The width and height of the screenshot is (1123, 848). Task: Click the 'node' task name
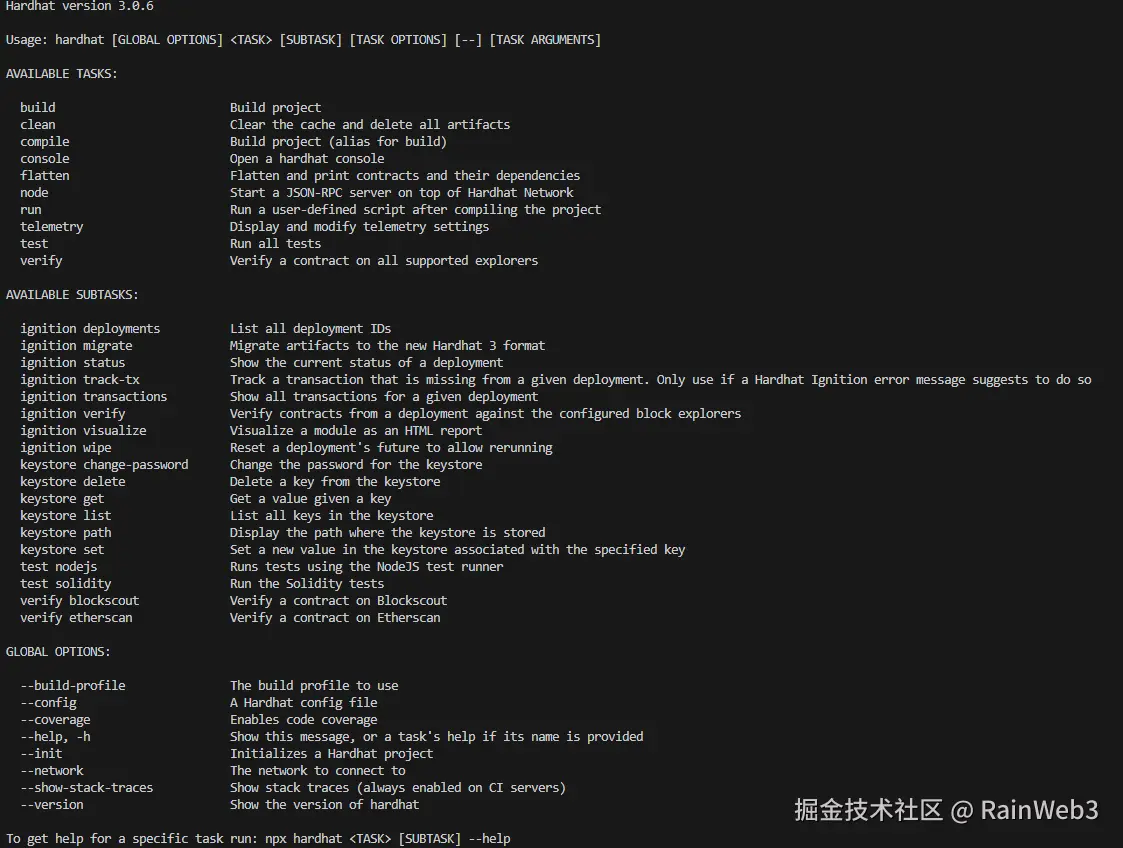tap(34, 192)
